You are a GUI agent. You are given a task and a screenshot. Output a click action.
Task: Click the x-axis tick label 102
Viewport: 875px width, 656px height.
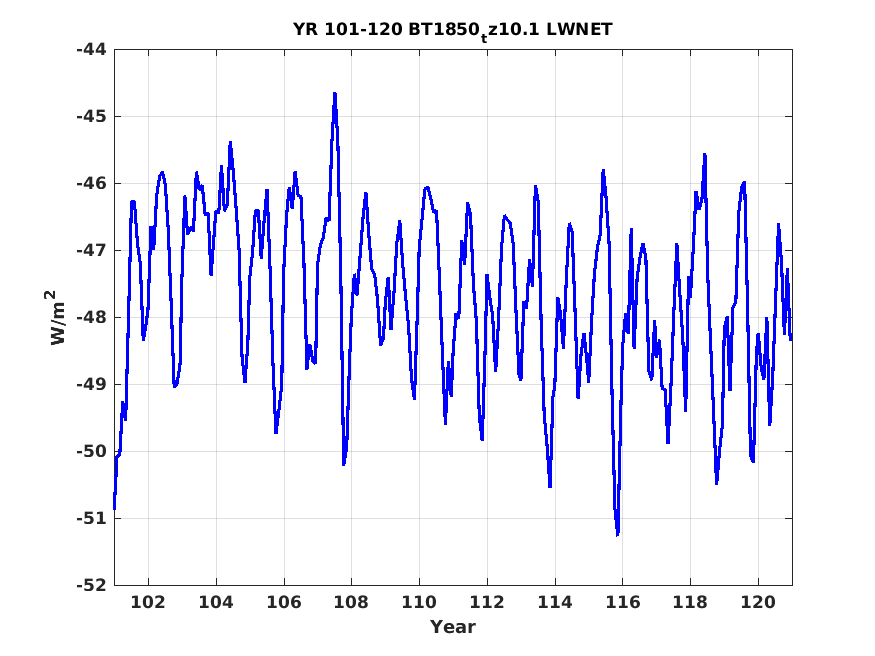tap(148, 602)
